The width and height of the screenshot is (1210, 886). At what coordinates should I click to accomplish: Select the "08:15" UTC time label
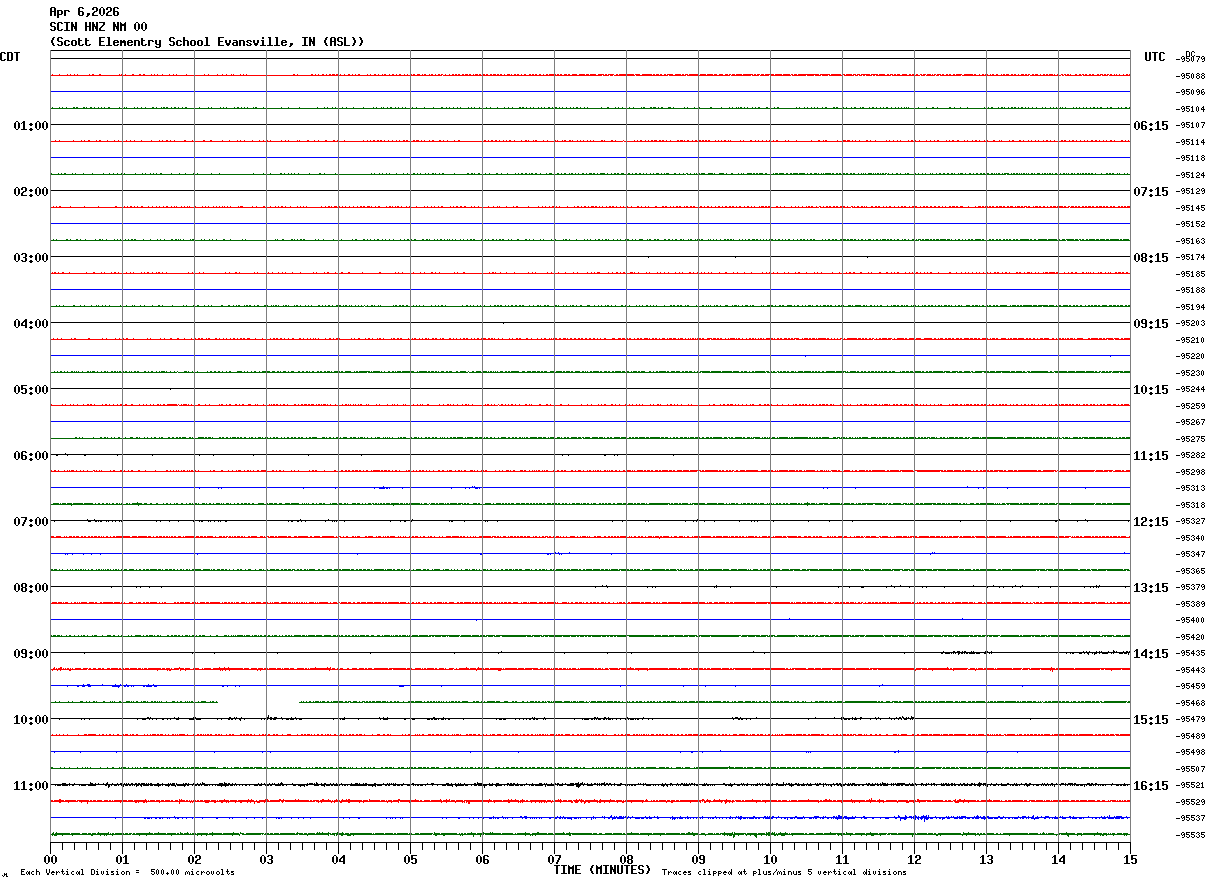tap(1150, 258)
